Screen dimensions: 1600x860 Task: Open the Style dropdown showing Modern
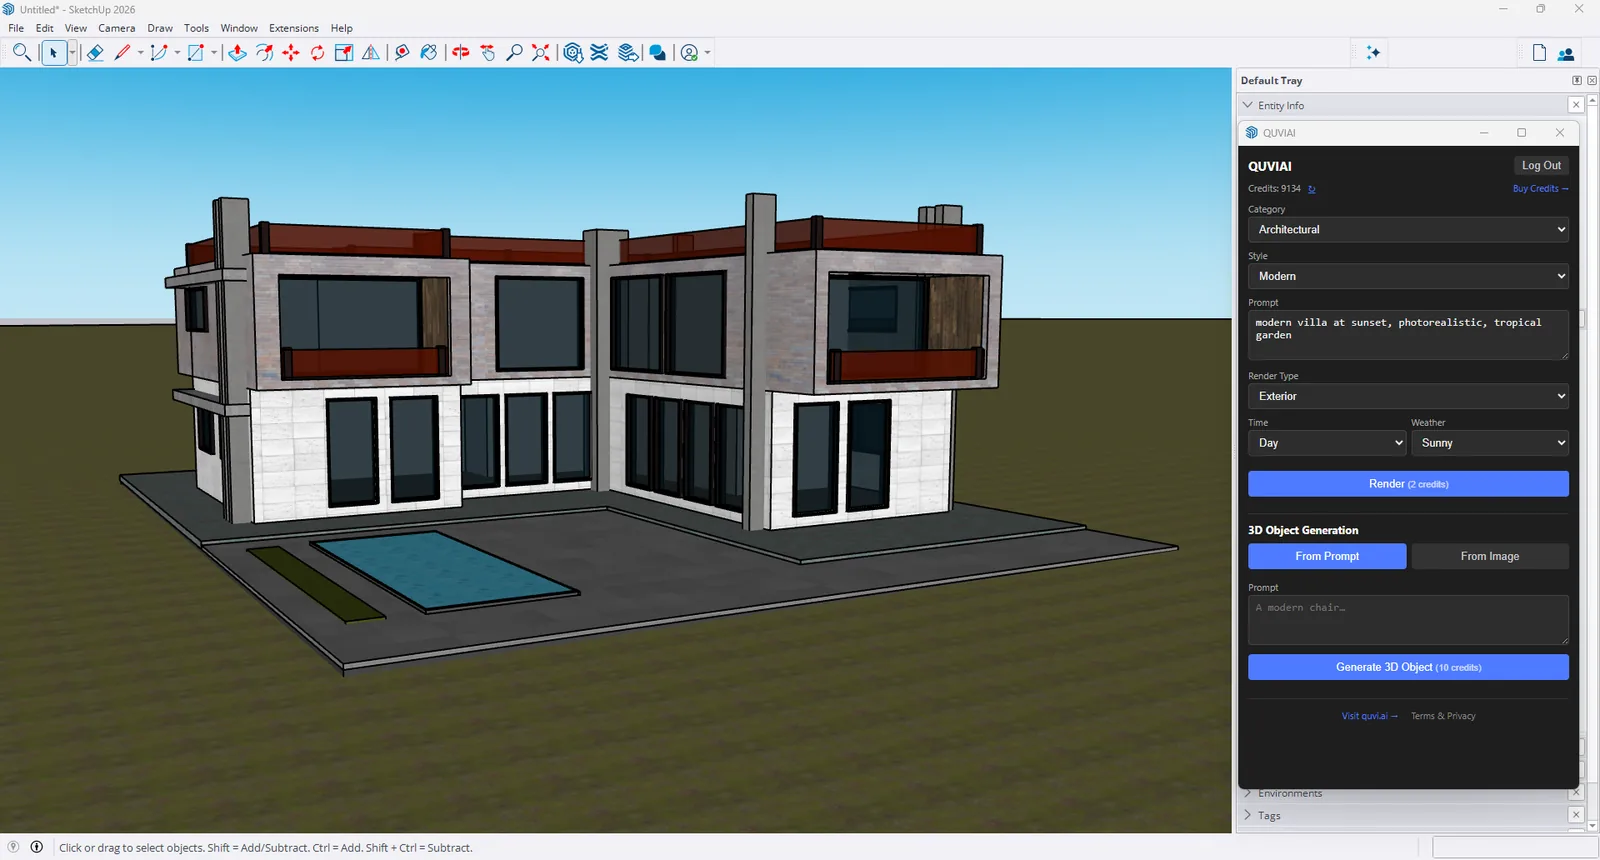point(1408,276)
